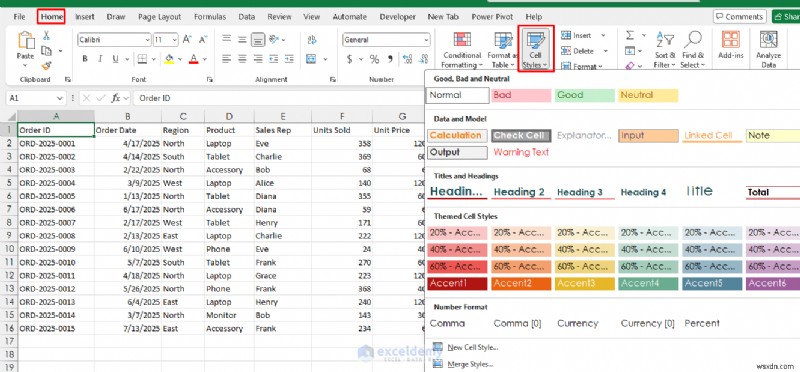Click the Increase Decimal icon
The width and height of the screenshot is (800, 372).
pyautogui.click(x=407, y=59)
